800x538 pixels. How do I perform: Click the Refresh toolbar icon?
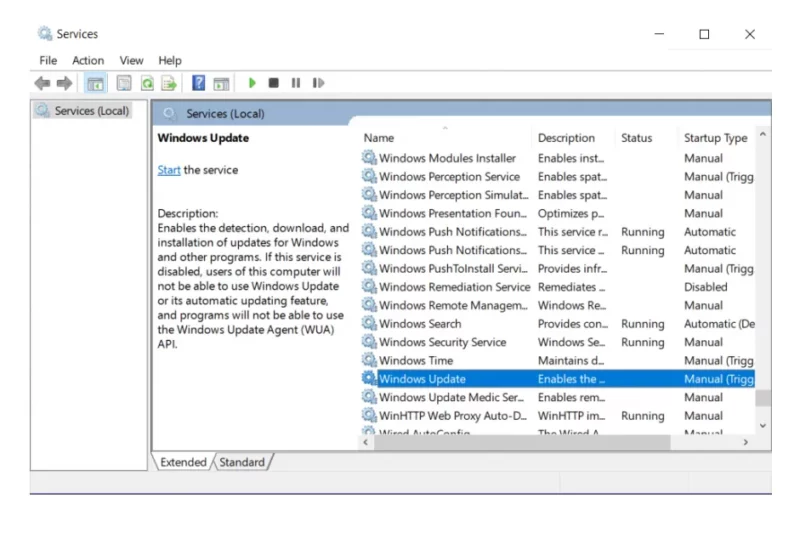point(147,83)
